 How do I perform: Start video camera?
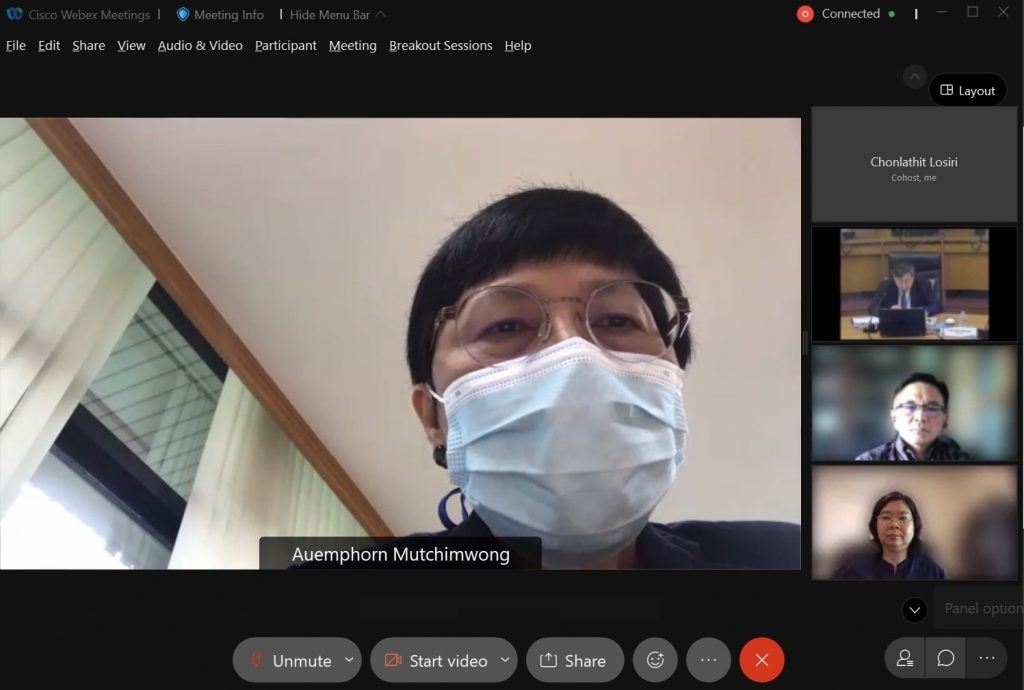(435, 660)
